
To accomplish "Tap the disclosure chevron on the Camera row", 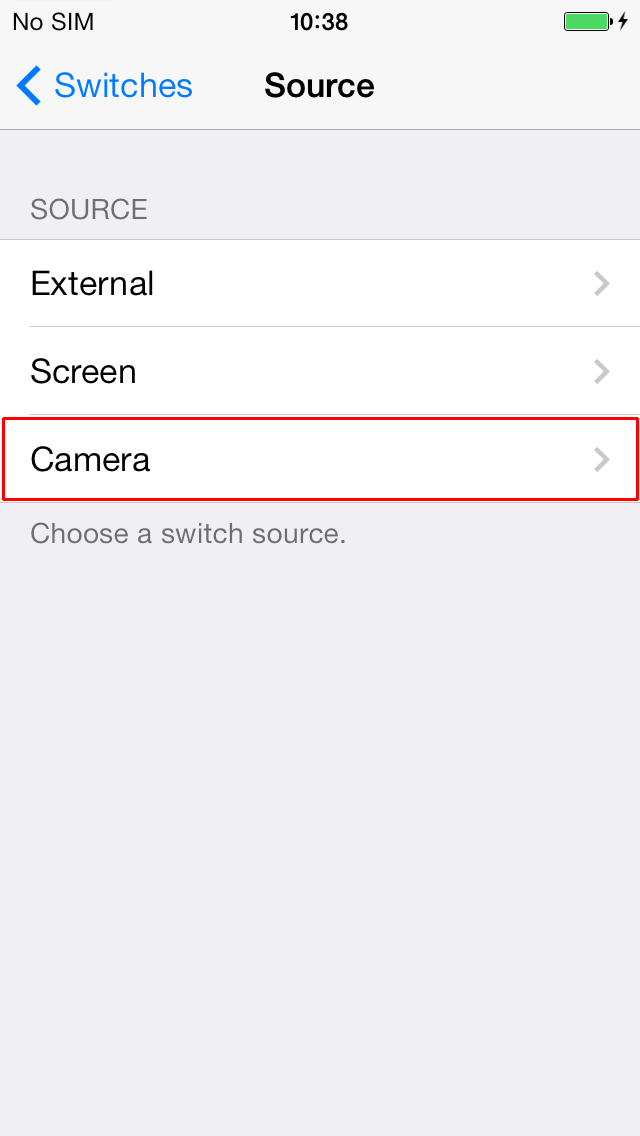I will tap(602, 459).
